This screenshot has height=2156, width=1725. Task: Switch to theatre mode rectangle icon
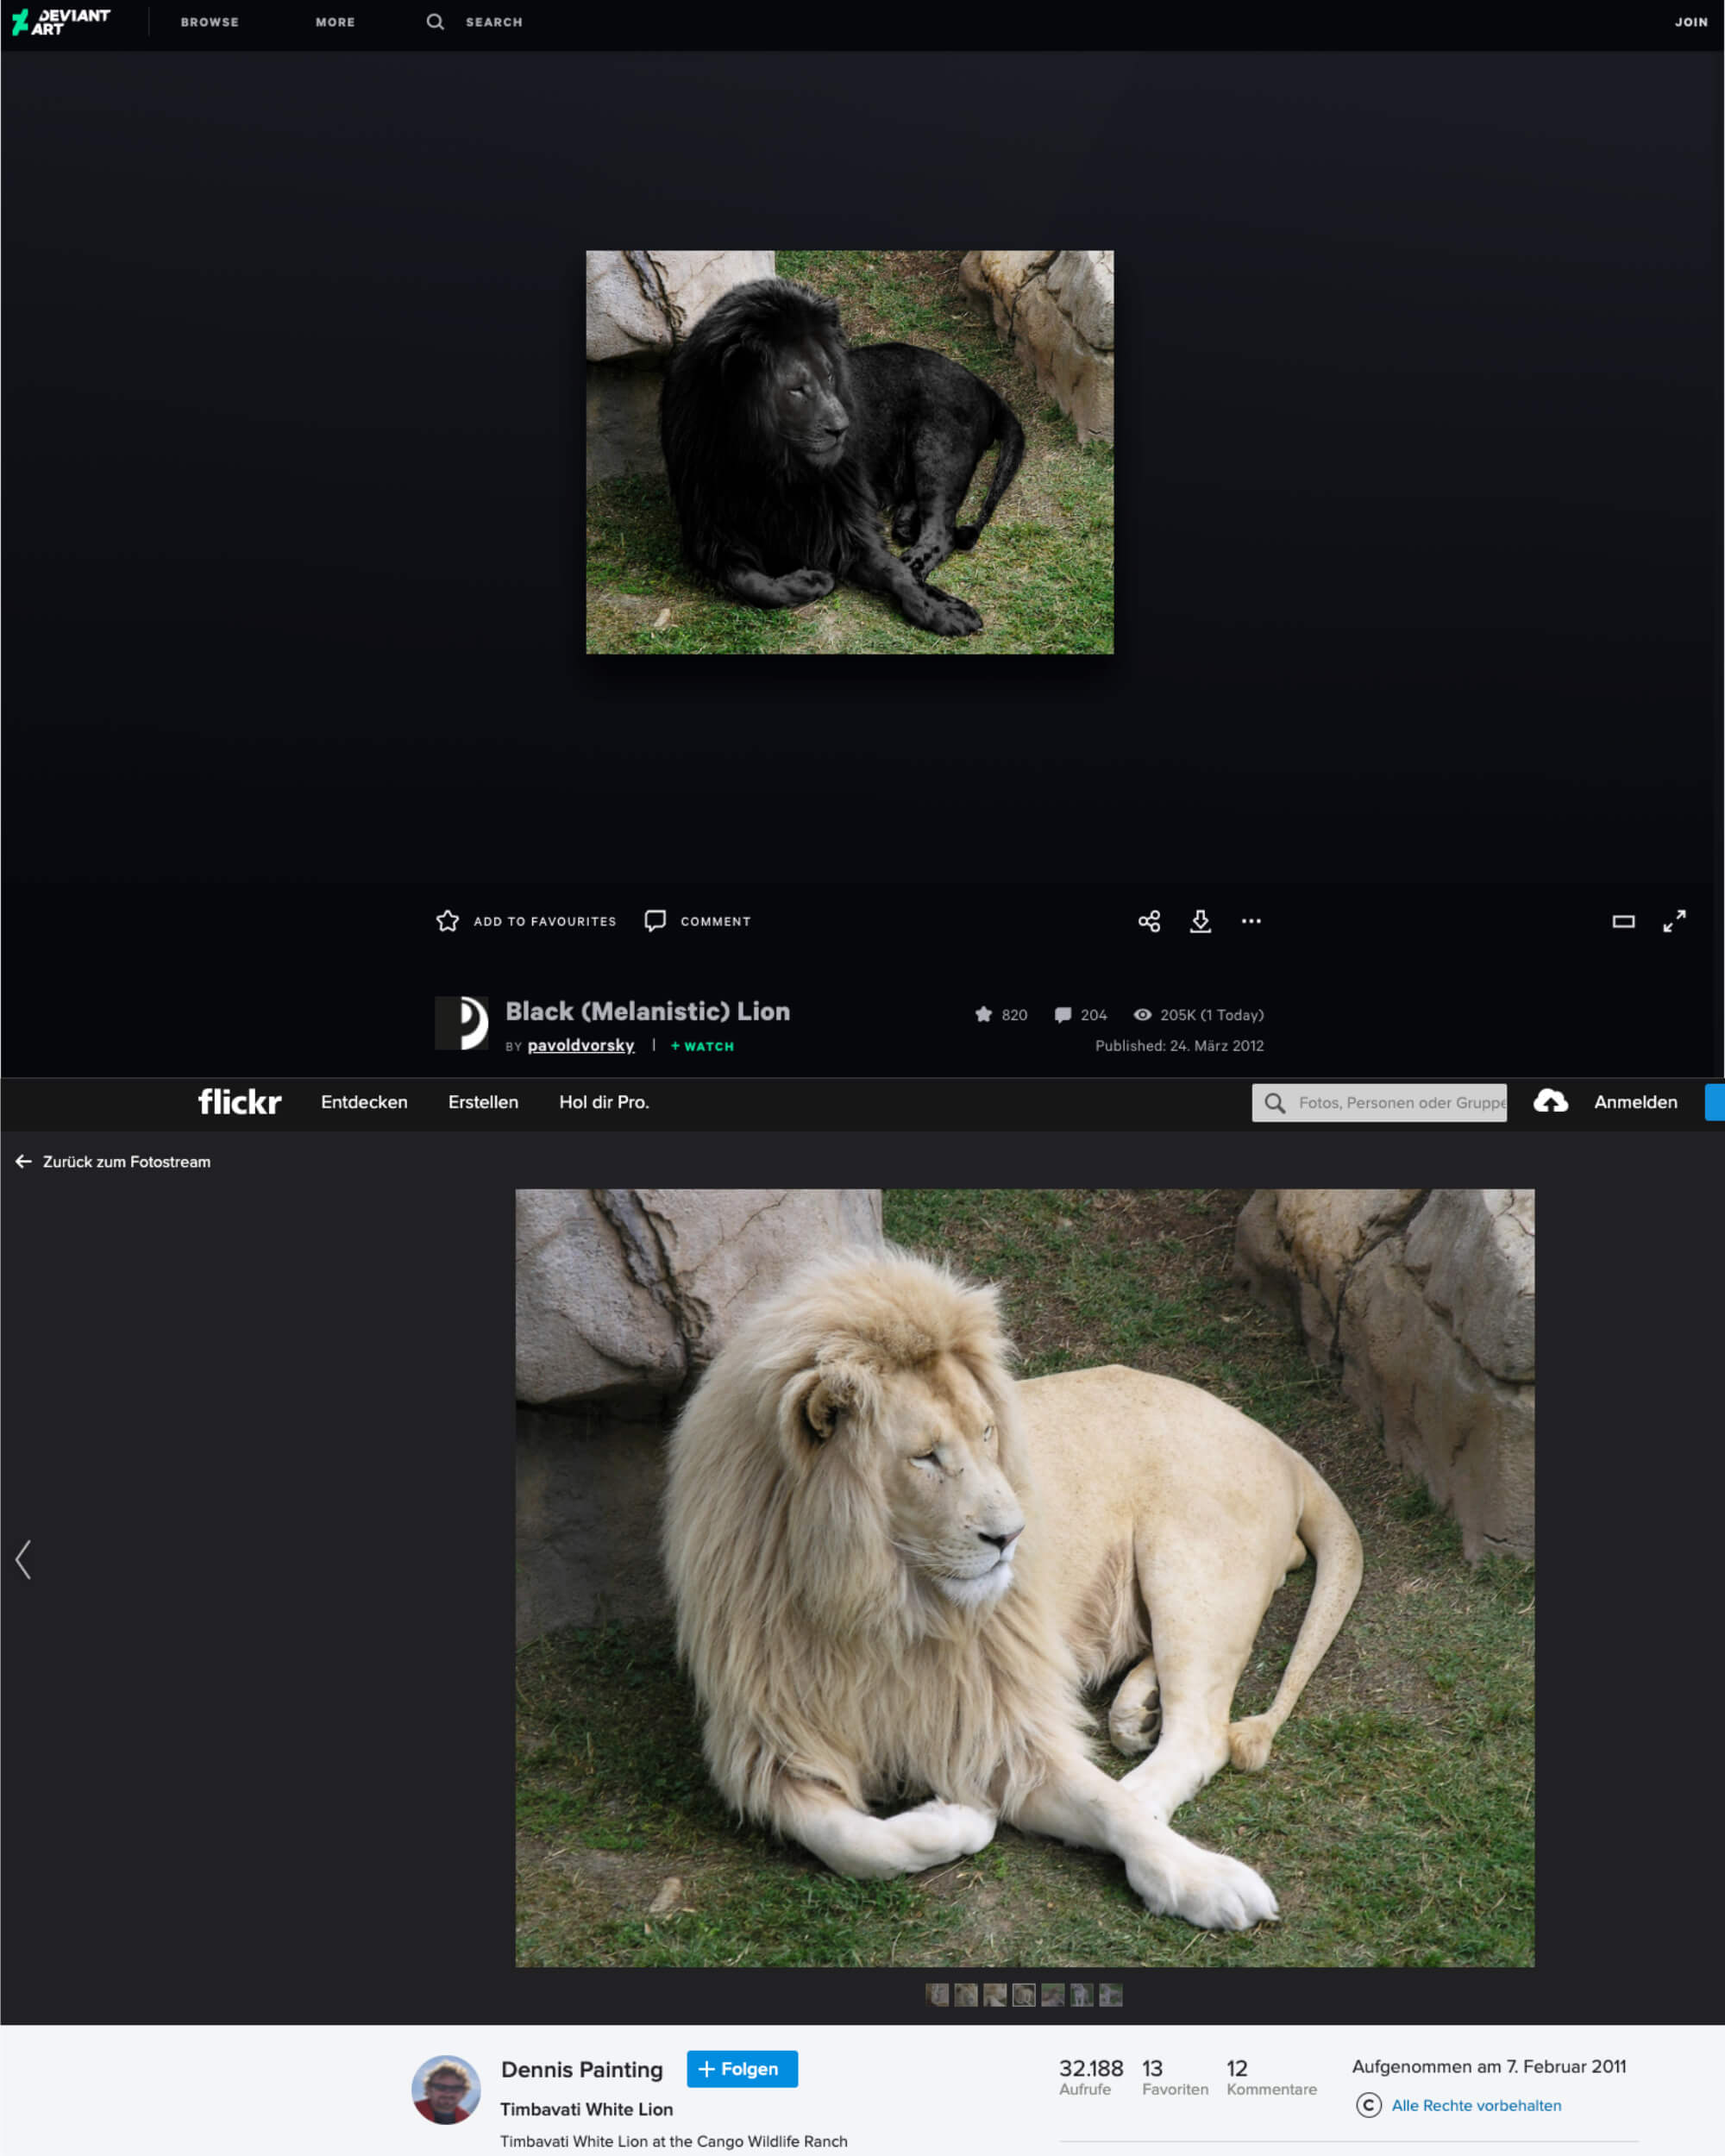pyautogui.click(x=1623, y=921)
